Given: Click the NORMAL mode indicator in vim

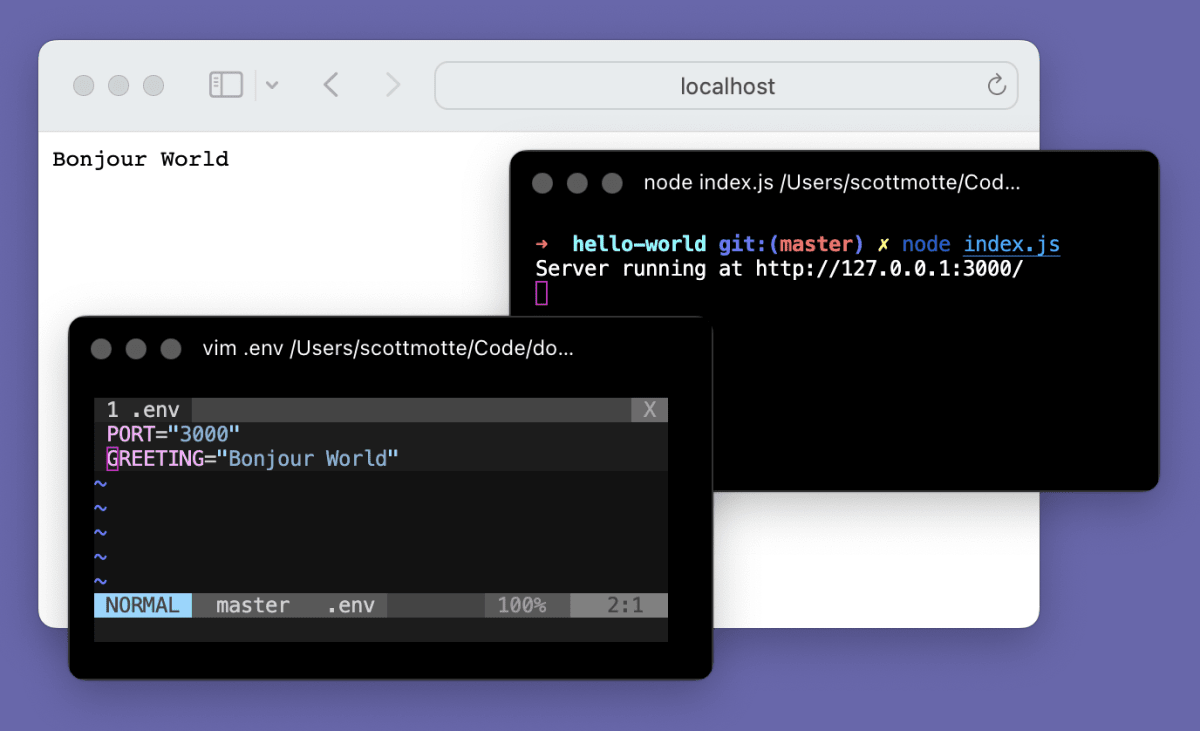Looking at the screenshot, I should click(x=143, y=605).
